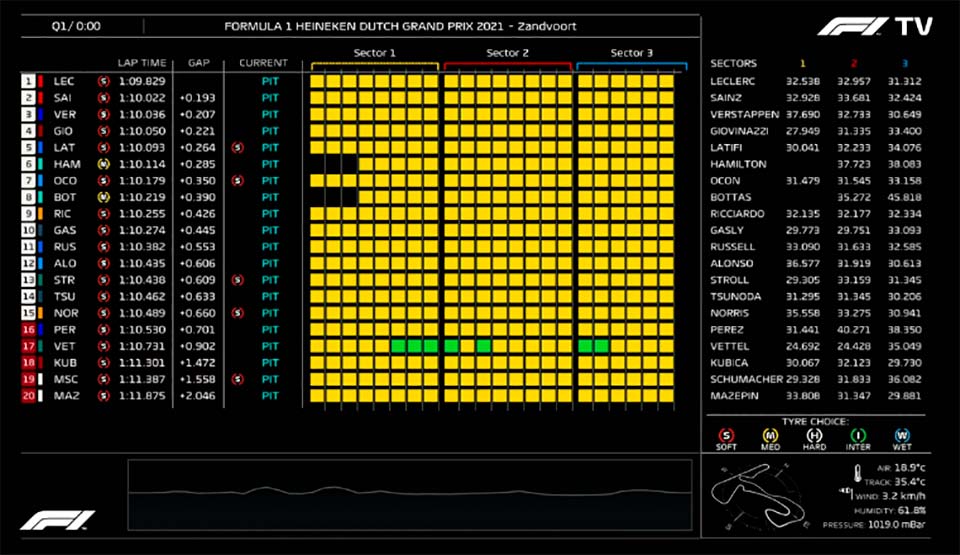Click position 1 box for LEC
The width and height of the screenshot is (960, 555).
(x=28, y=81)
